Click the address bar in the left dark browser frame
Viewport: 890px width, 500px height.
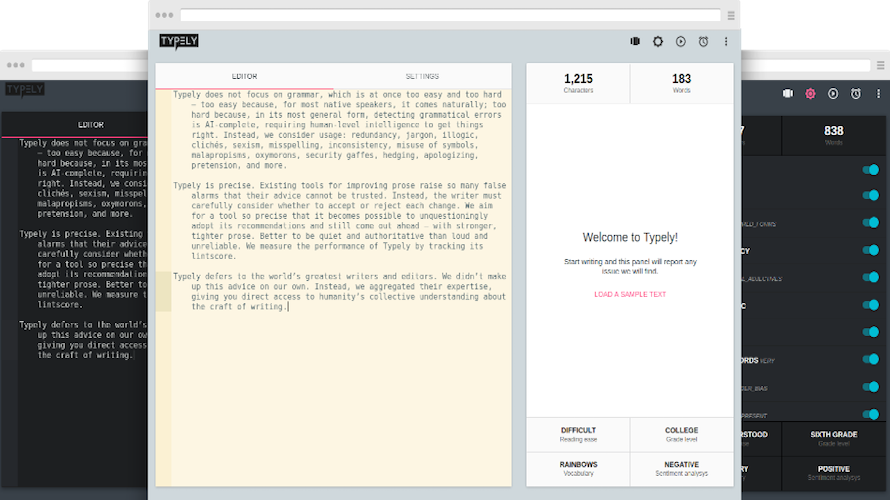90,65
